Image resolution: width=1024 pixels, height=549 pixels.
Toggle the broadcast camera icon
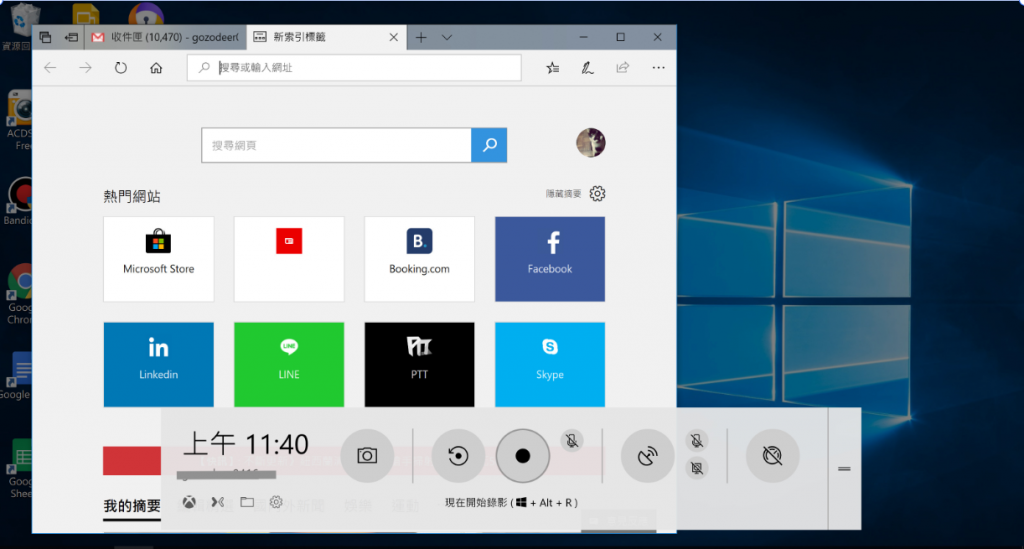coord(697,468)
